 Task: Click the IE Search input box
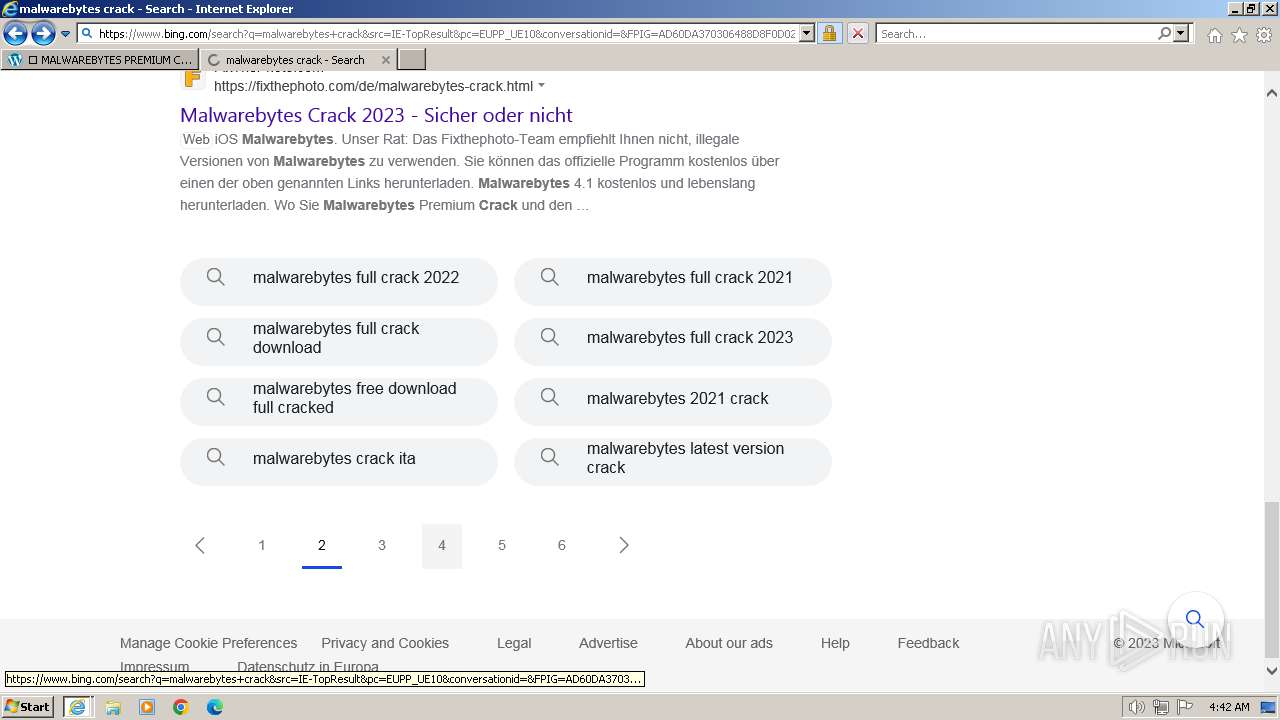1016,33
